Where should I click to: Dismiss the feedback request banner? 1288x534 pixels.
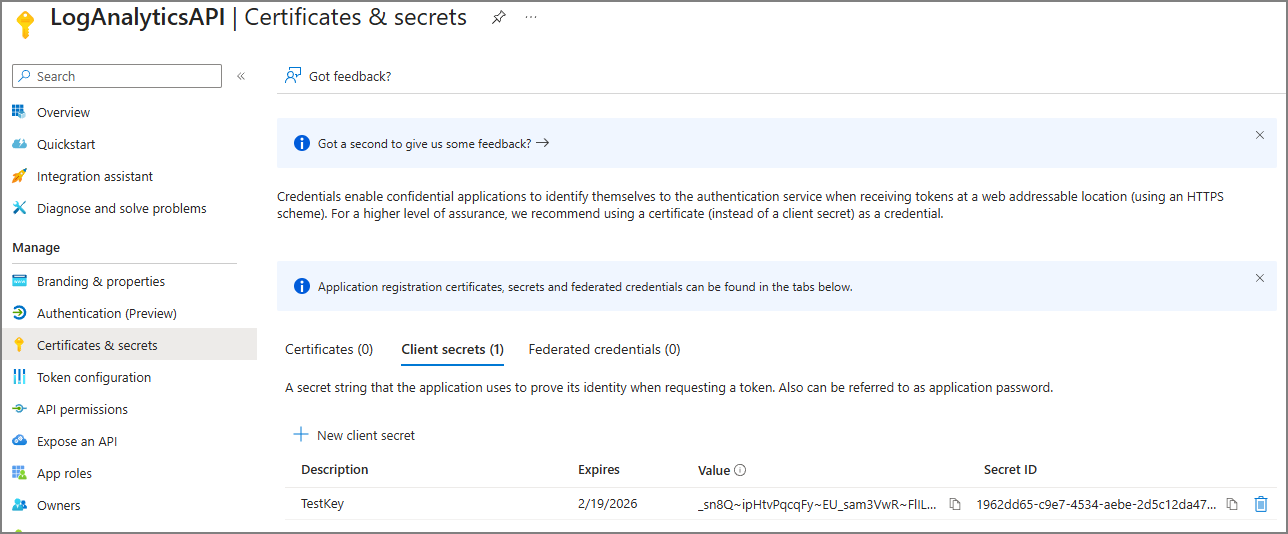[1260, 135]
